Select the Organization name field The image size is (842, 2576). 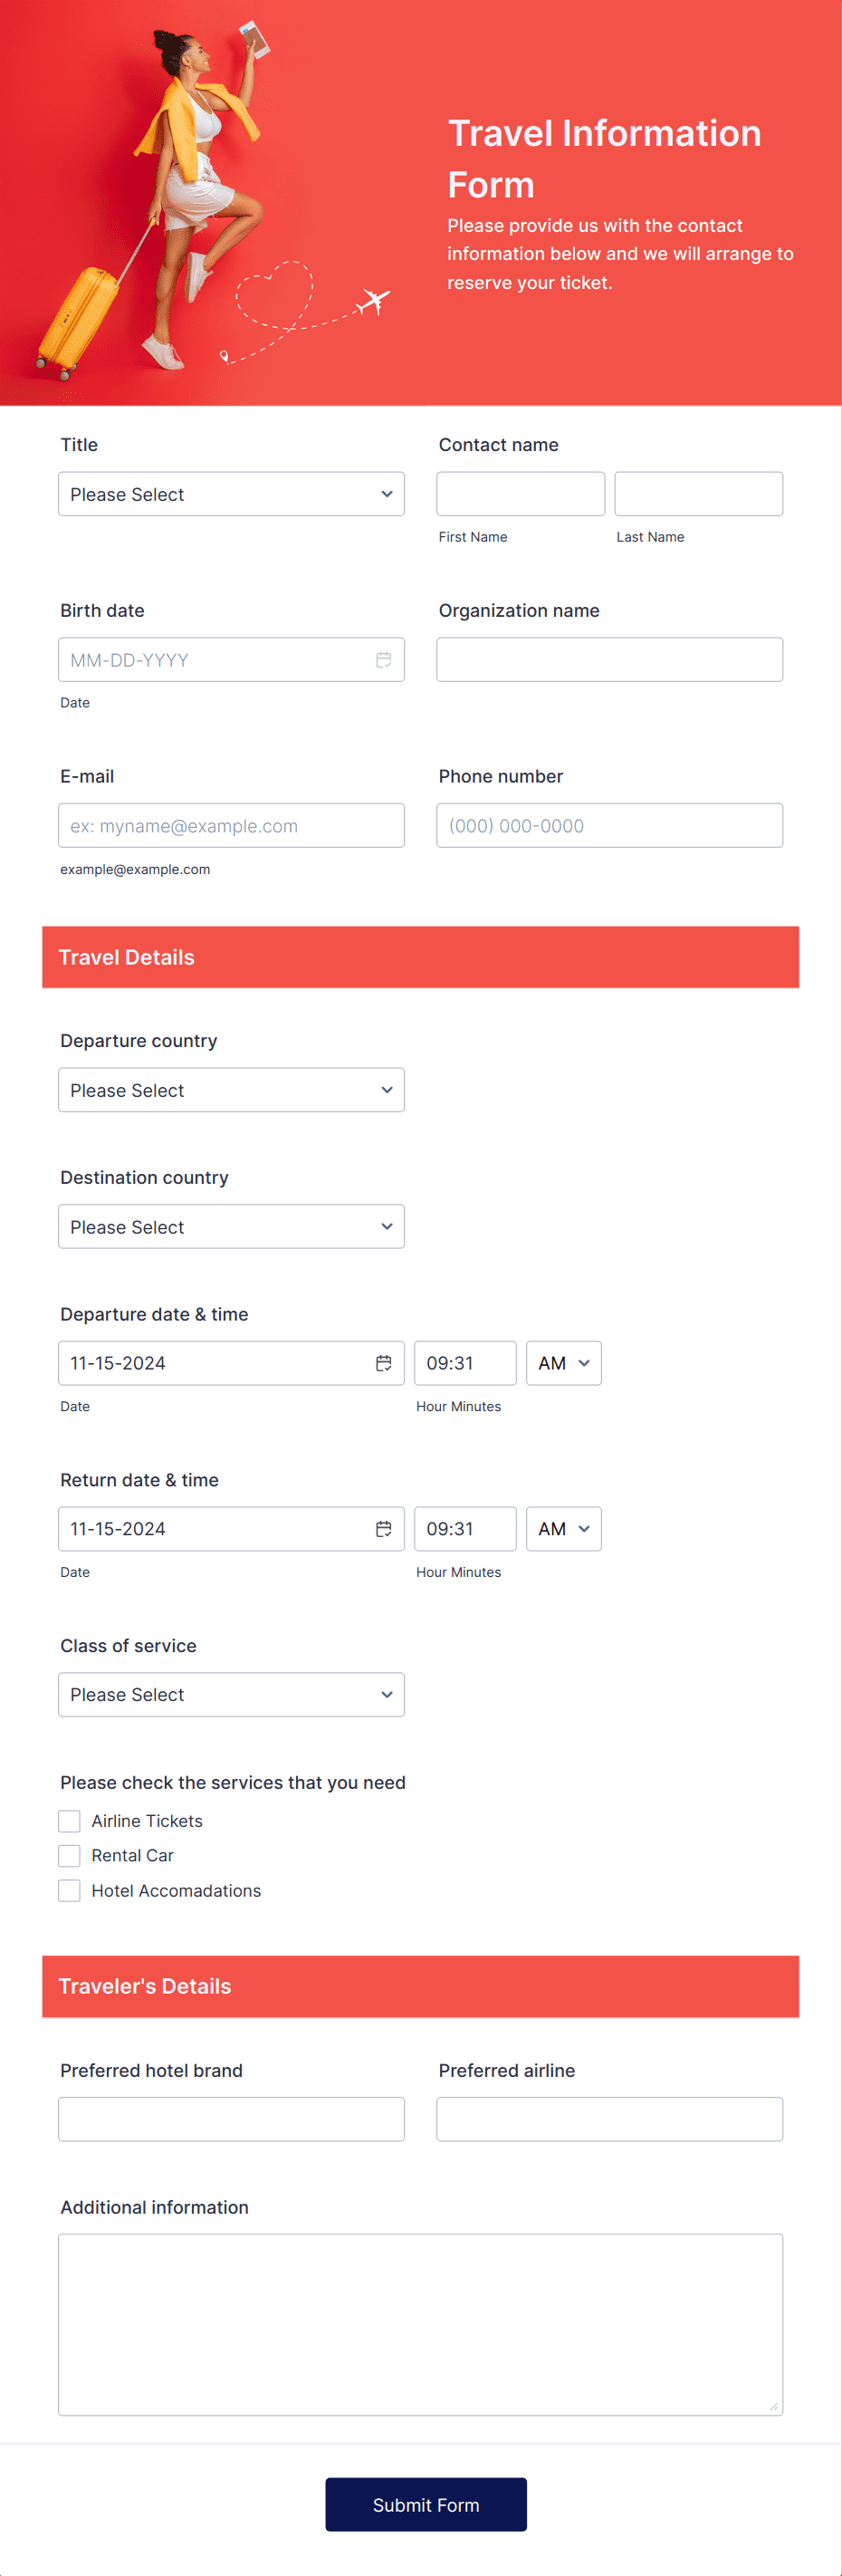point(609,659)
